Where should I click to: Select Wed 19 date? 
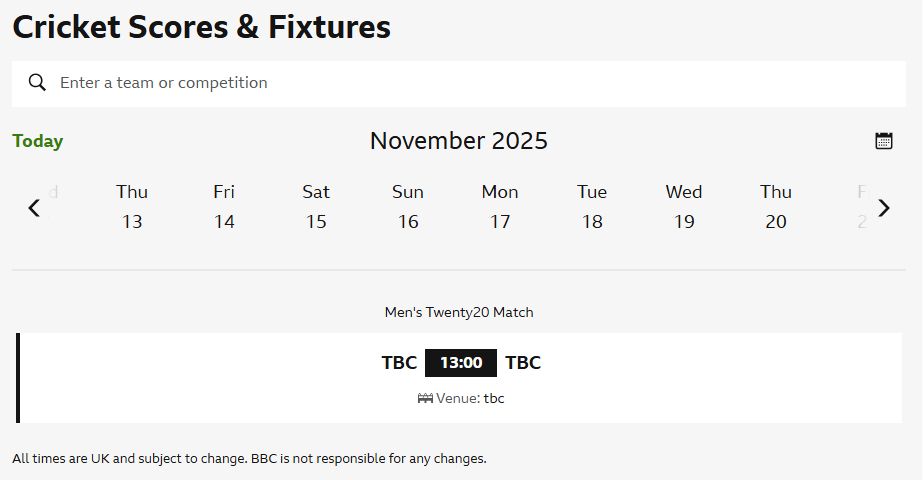tap(684, 207)
